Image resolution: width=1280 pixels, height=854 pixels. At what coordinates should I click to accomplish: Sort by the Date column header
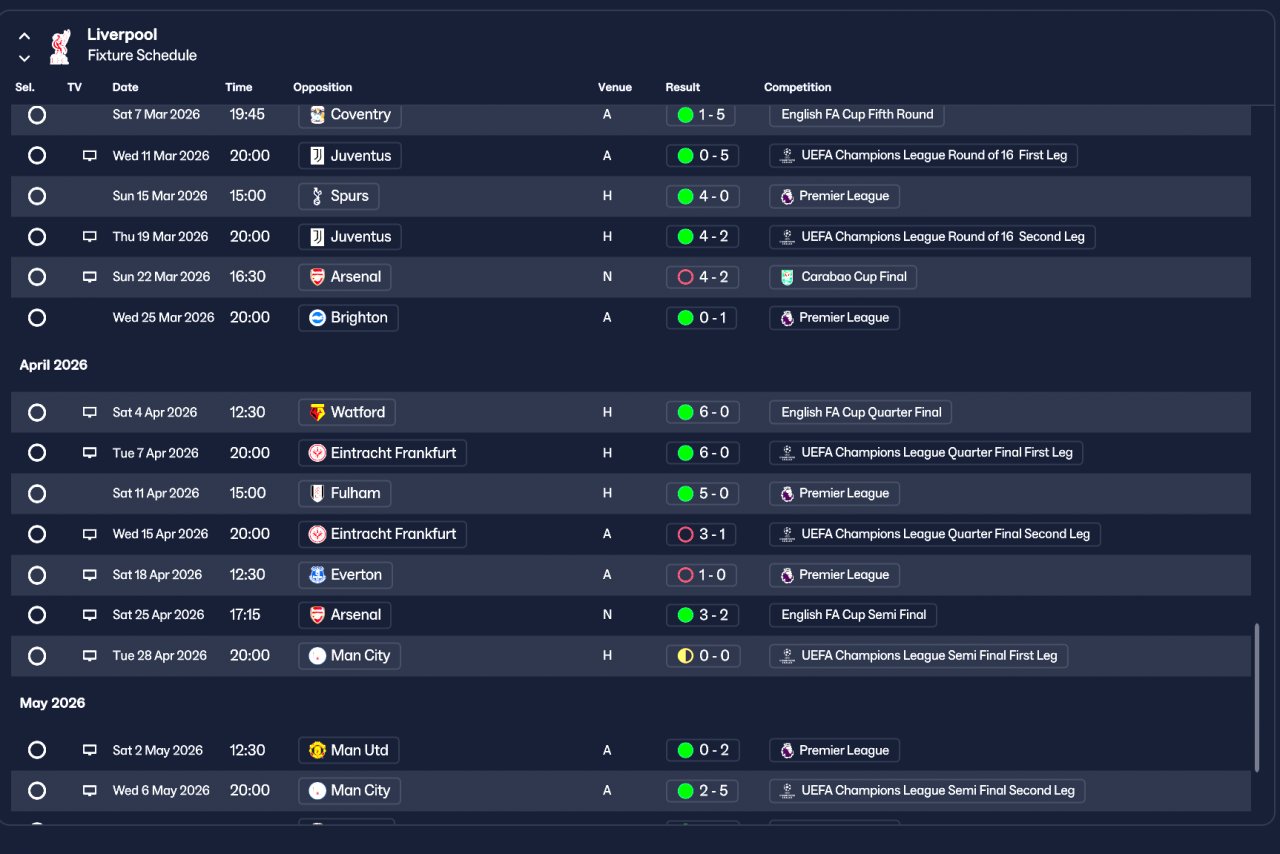coord(125,88)
